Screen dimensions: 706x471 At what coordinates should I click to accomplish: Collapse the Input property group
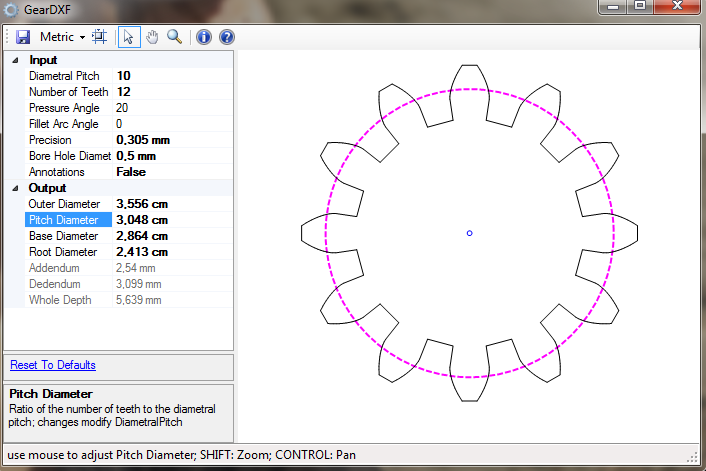[x=15, y=60]
